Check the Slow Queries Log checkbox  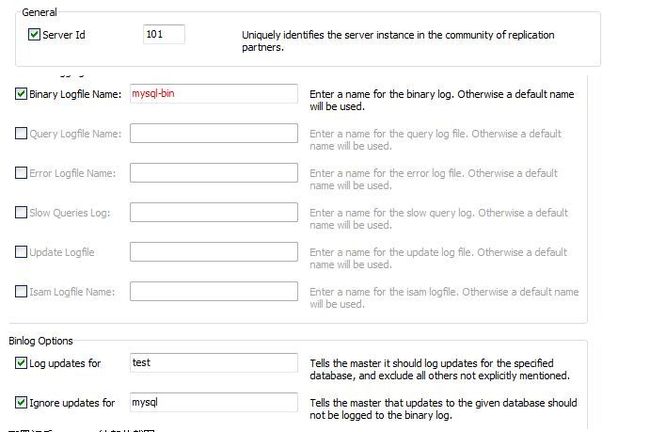(21, 212)
